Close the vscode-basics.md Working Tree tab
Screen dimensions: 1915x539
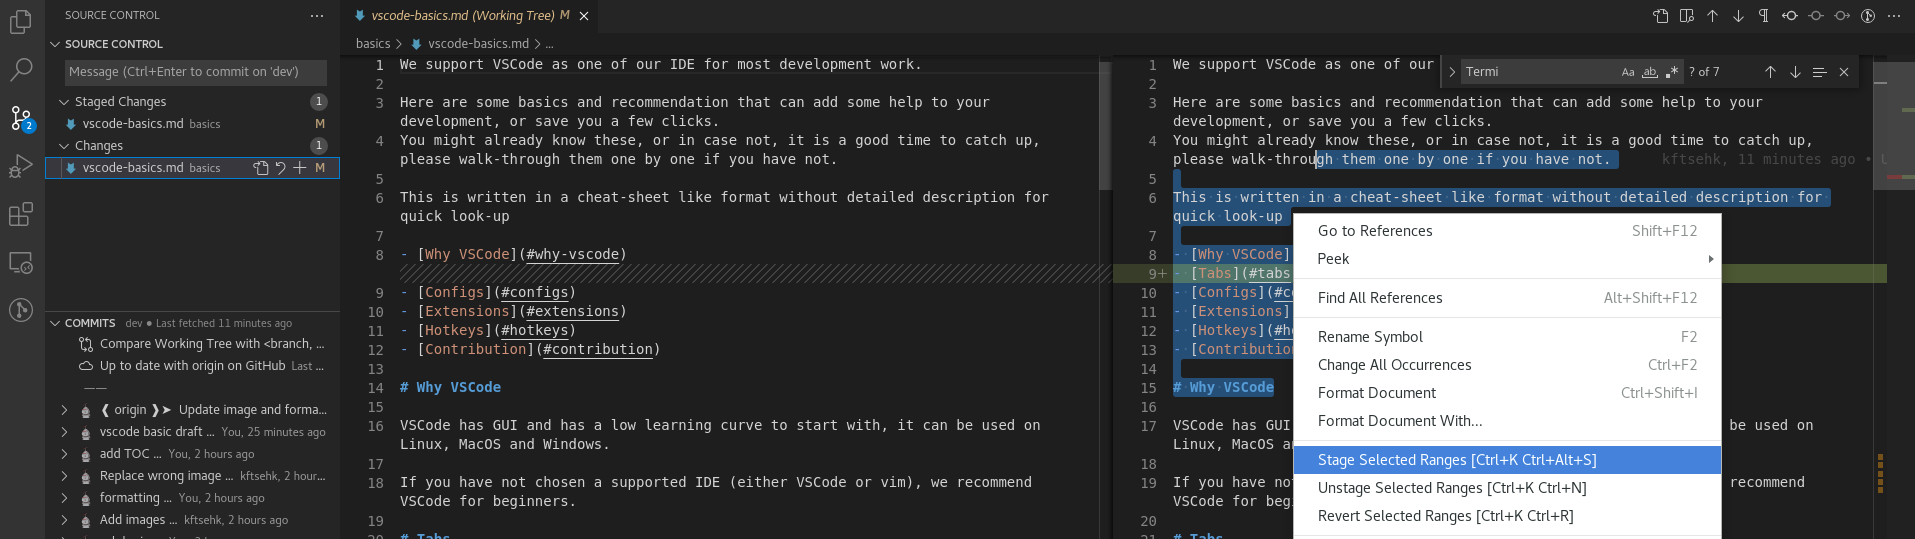click(x=584, y=16)
